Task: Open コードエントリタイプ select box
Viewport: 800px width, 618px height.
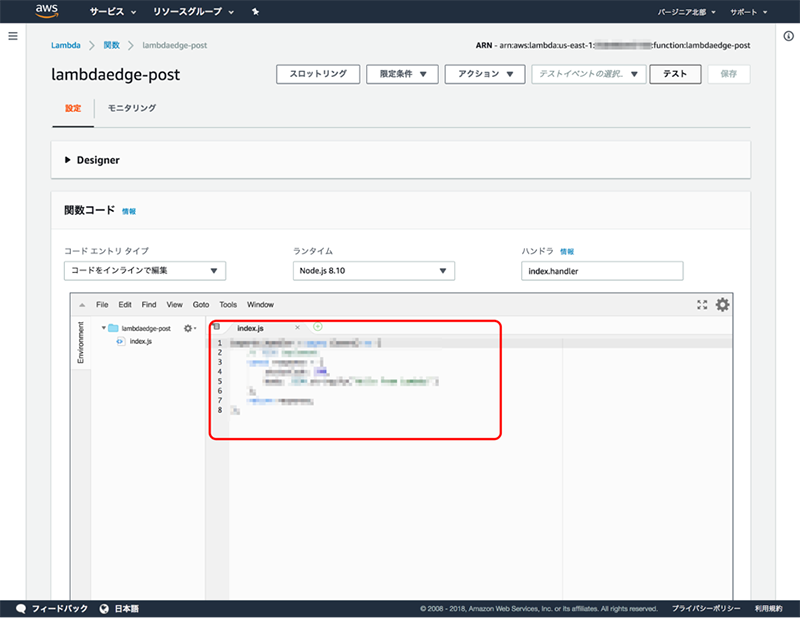Action: pos(145,270)
